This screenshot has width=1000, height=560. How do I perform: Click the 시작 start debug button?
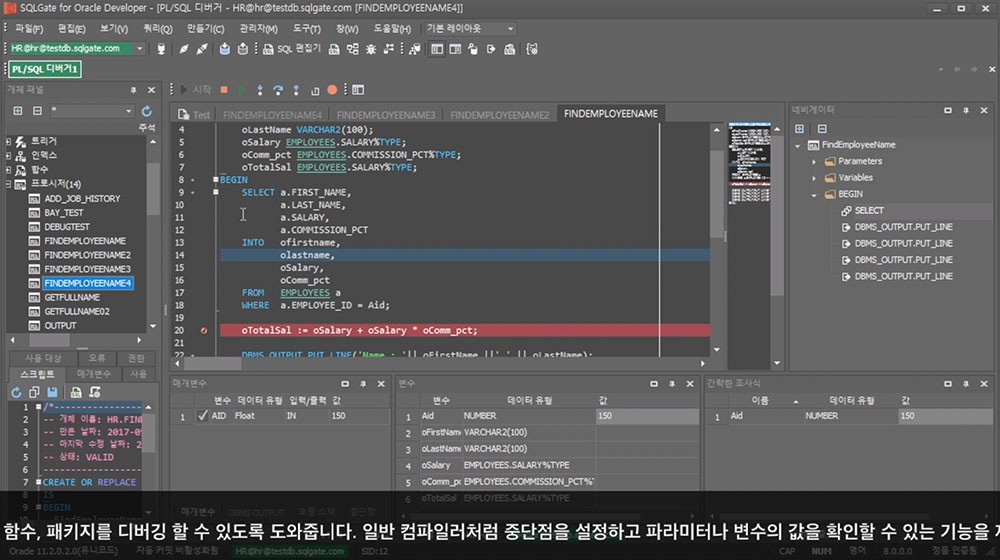pyautogui.click(x=195, y=90)
